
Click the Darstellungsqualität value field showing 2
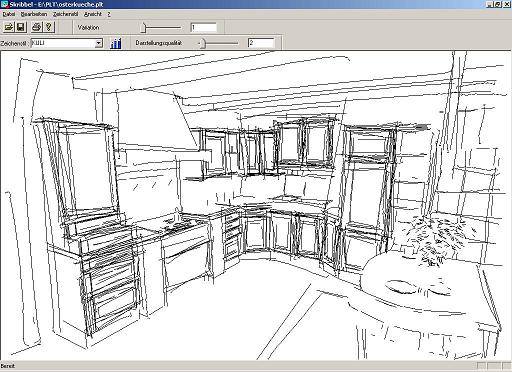click(261, 43)
